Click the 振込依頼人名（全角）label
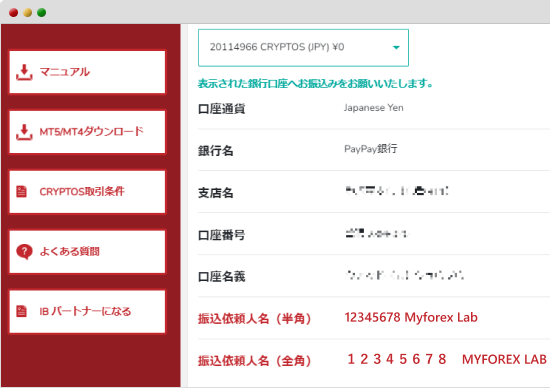 pos(255,361)
